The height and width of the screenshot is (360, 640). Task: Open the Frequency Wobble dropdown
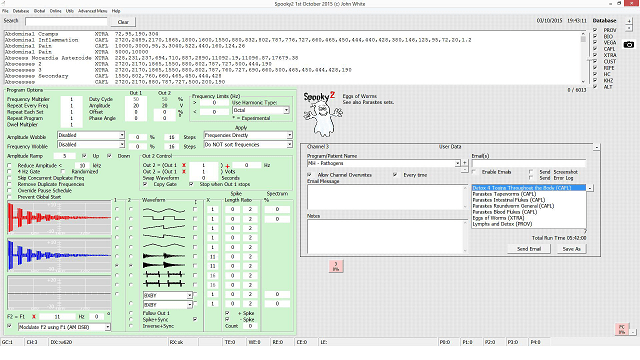pos(122,144)
